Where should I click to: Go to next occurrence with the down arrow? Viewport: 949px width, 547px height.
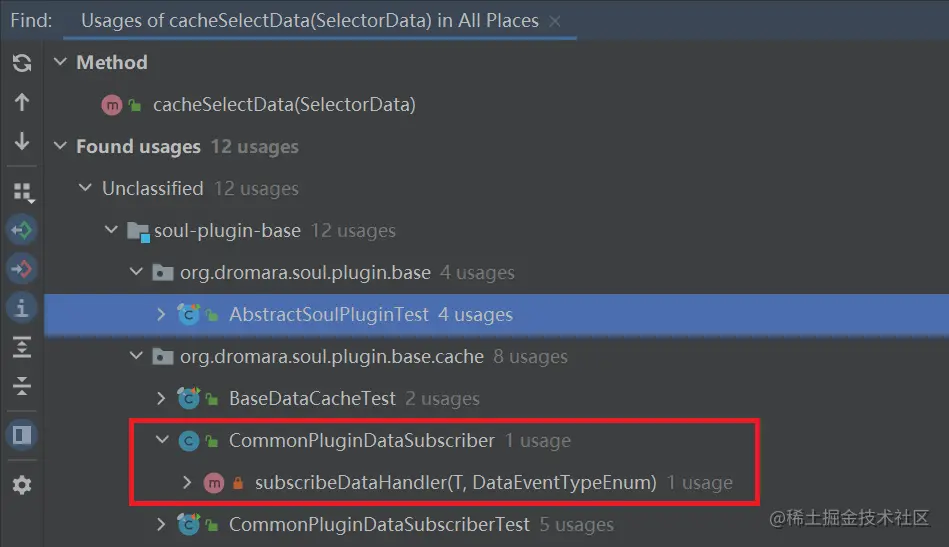(21, 142)
